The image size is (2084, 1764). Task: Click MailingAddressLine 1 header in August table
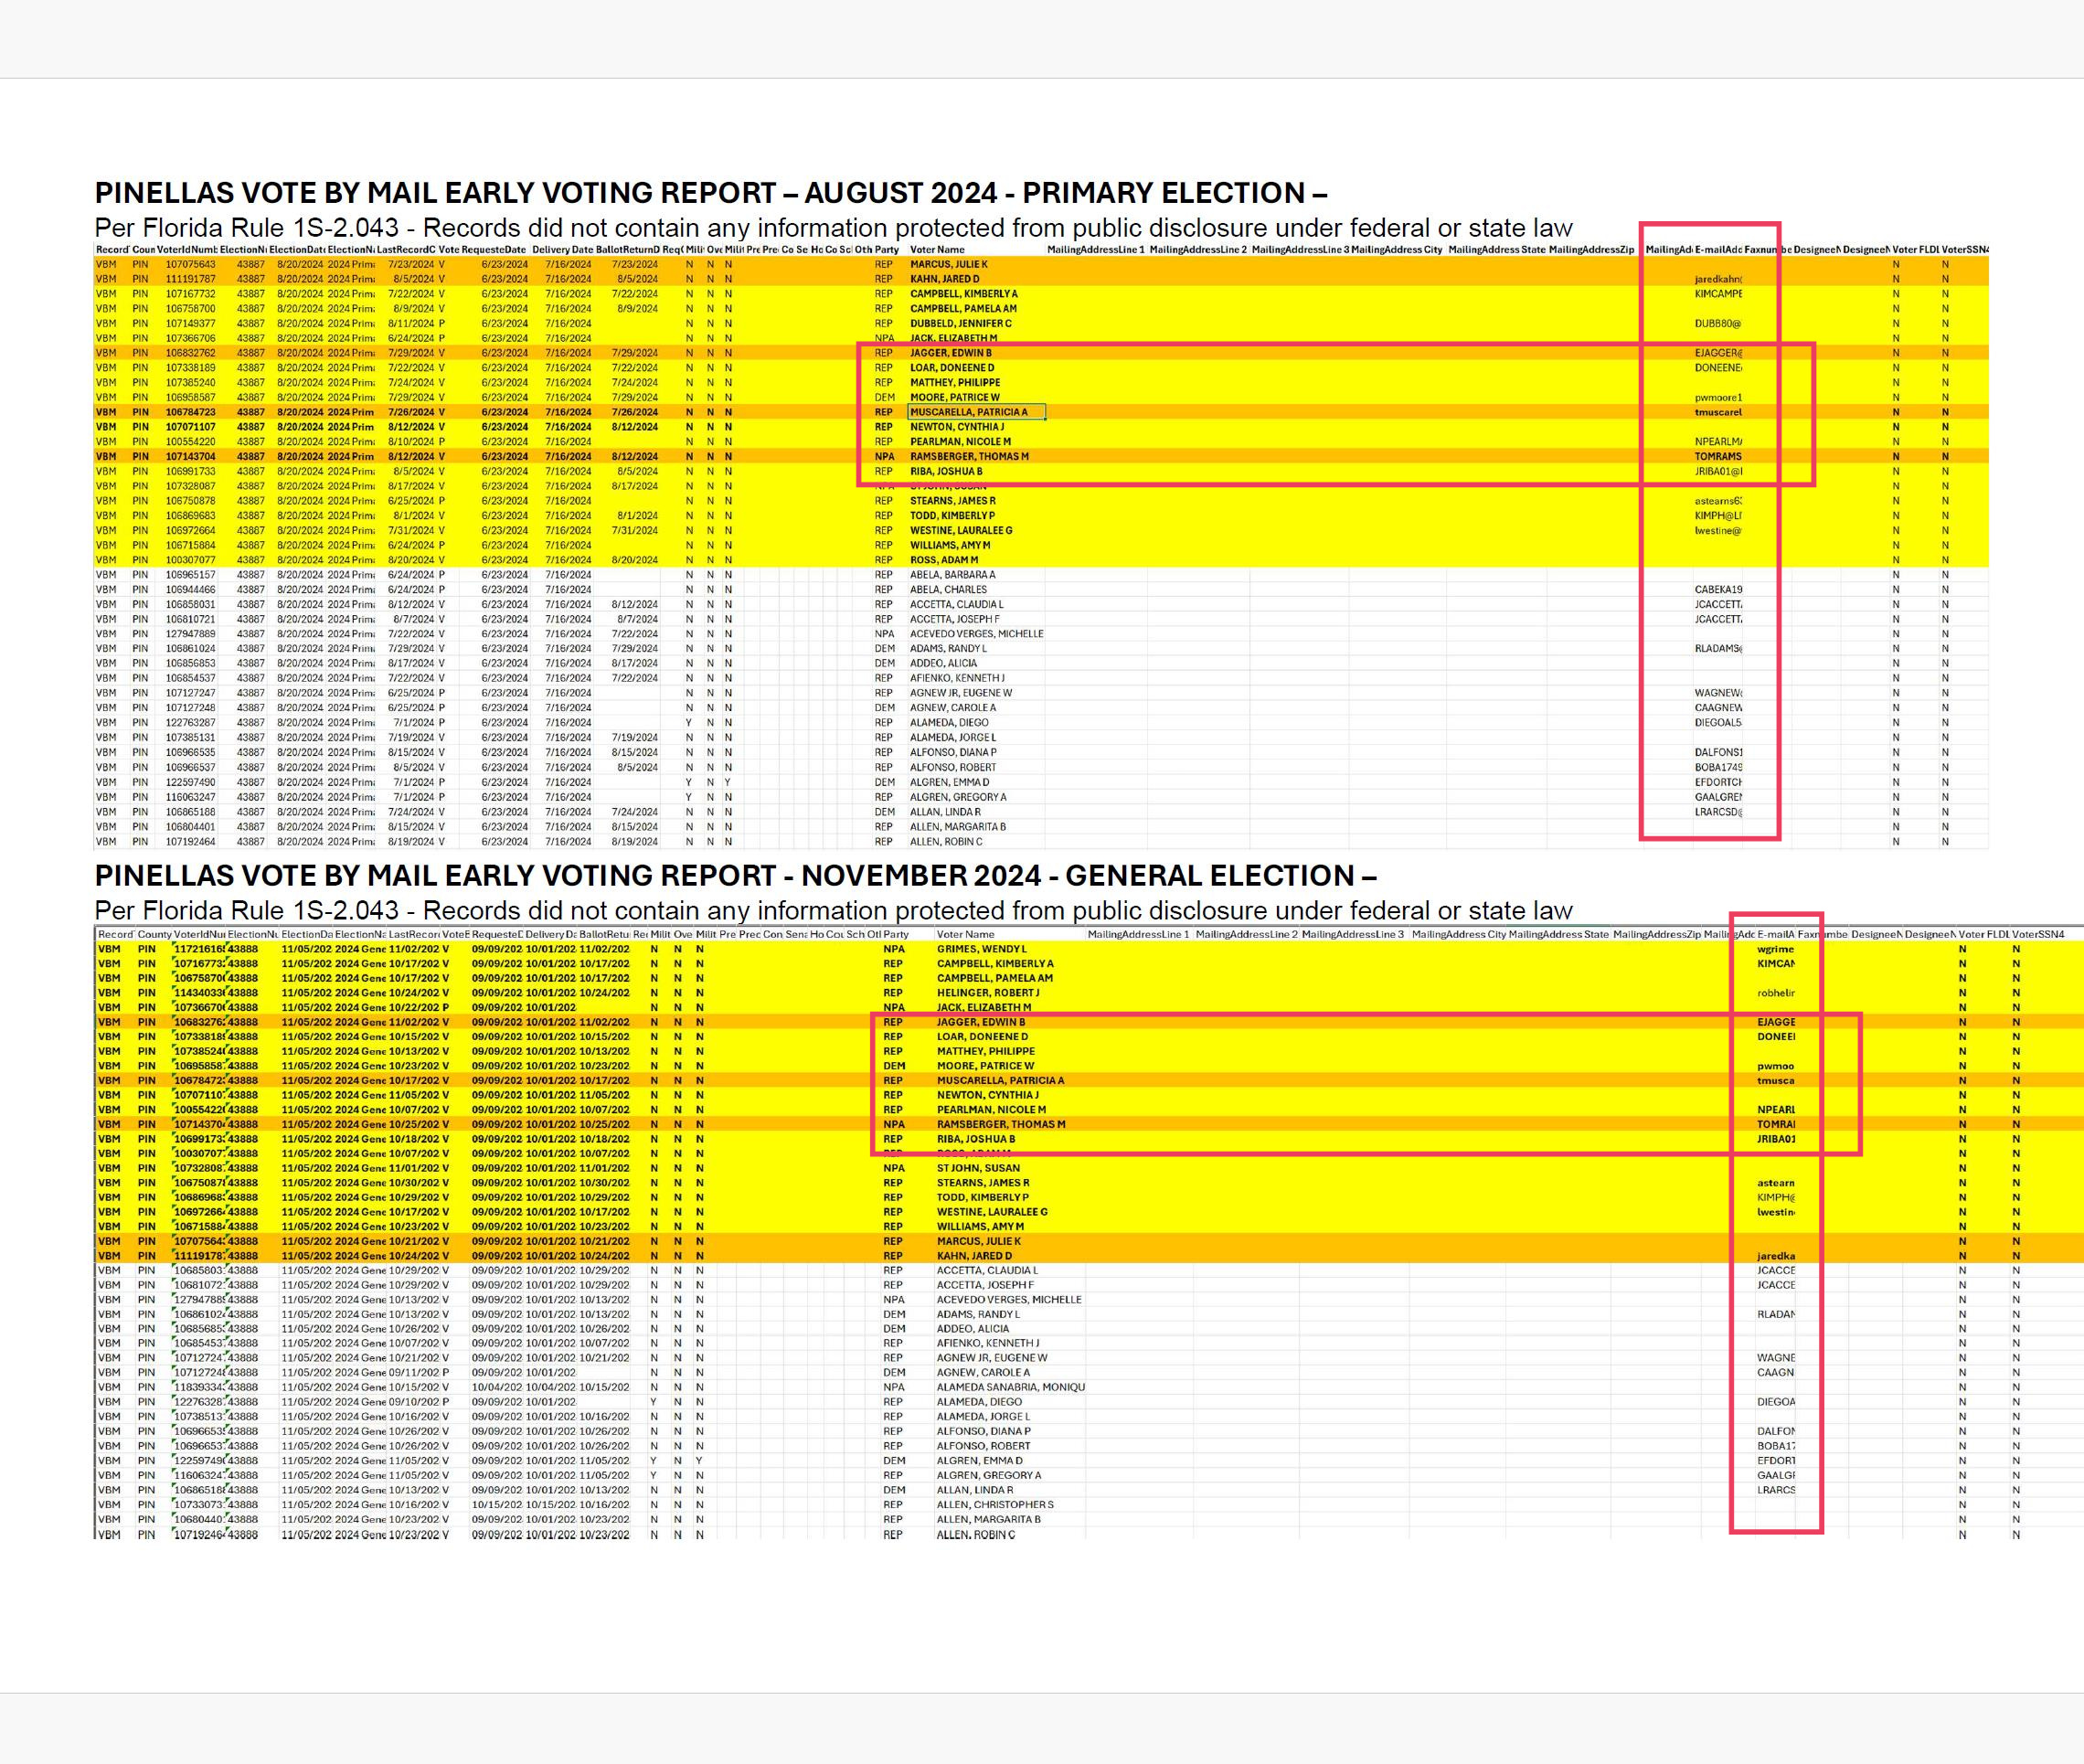(1095, 250)
